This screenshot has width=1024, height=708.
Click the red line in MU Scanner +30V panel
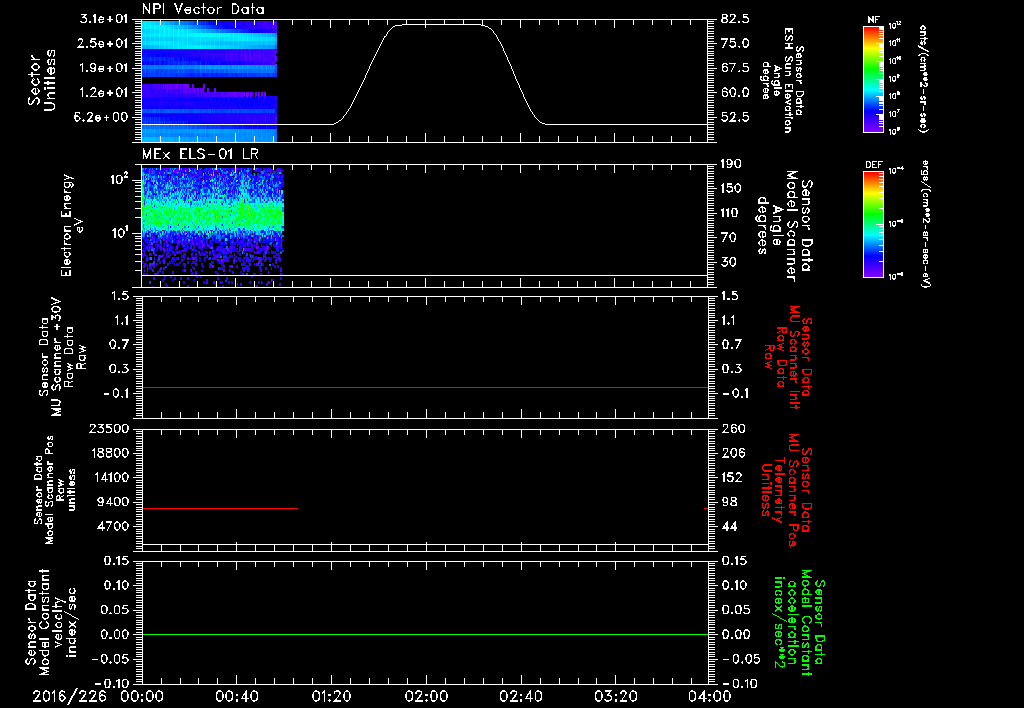point(424,387)
